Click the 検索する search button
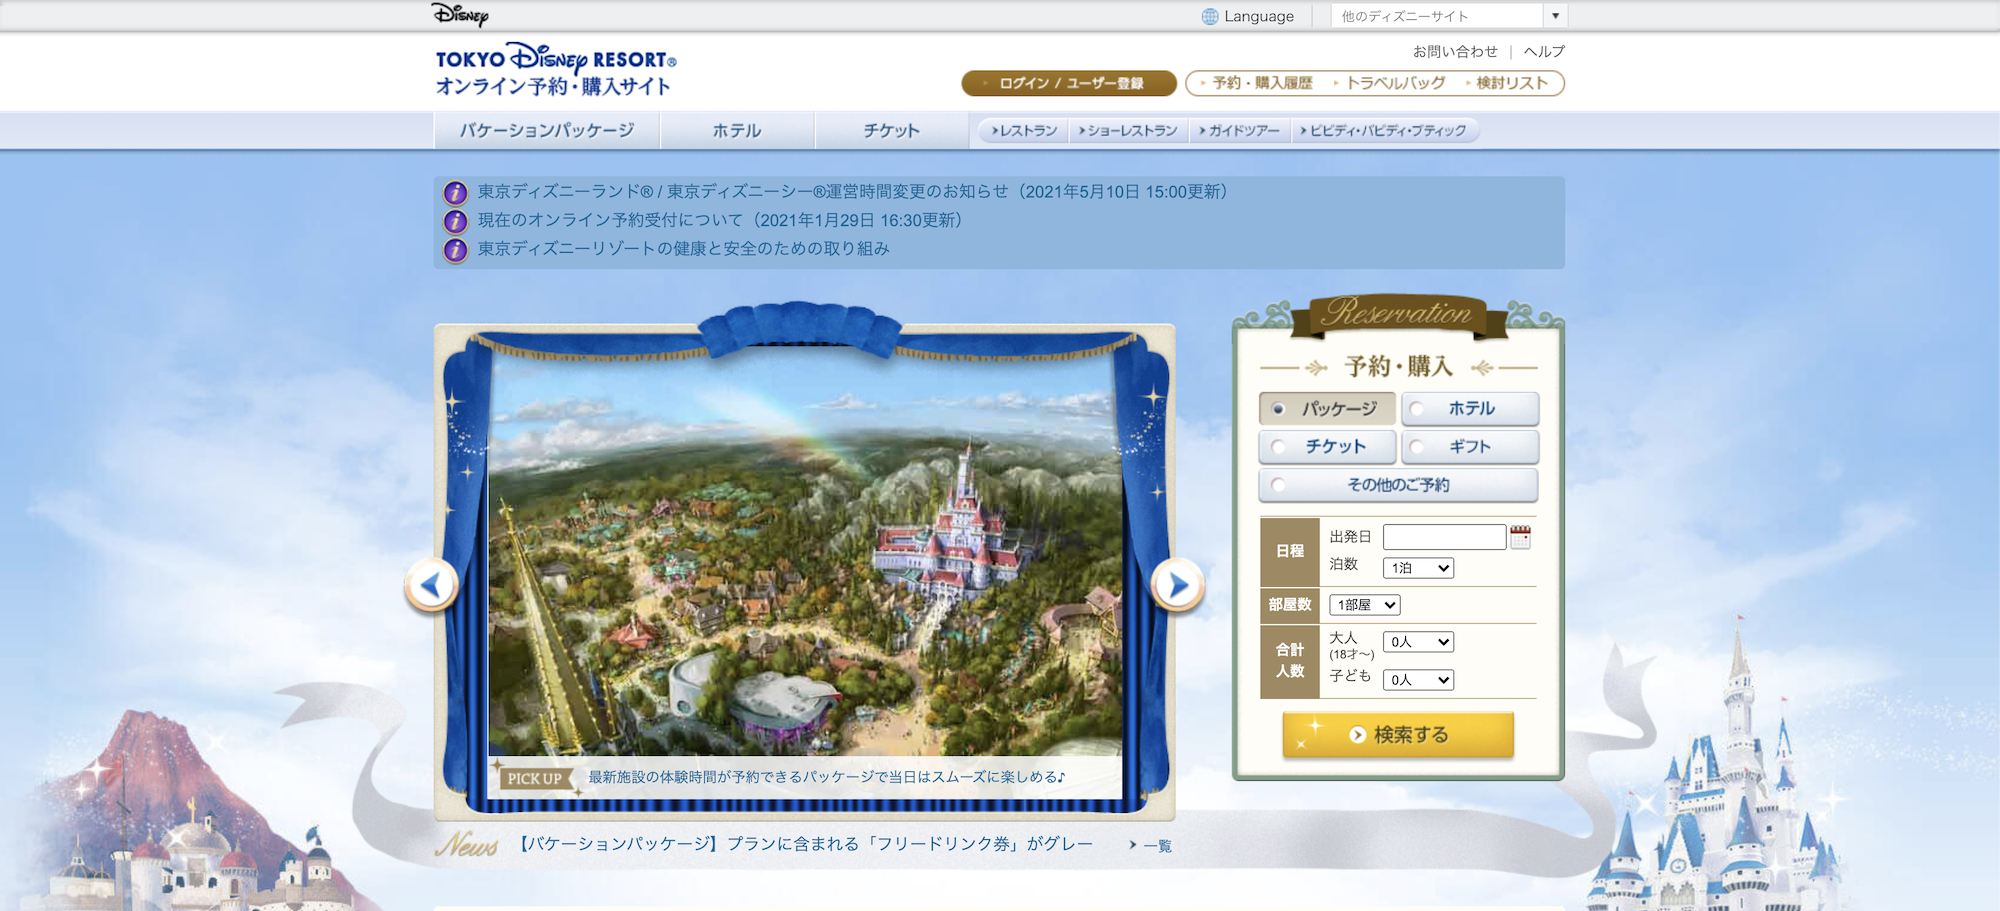Screen dimensions: 2000x911 1398,735
